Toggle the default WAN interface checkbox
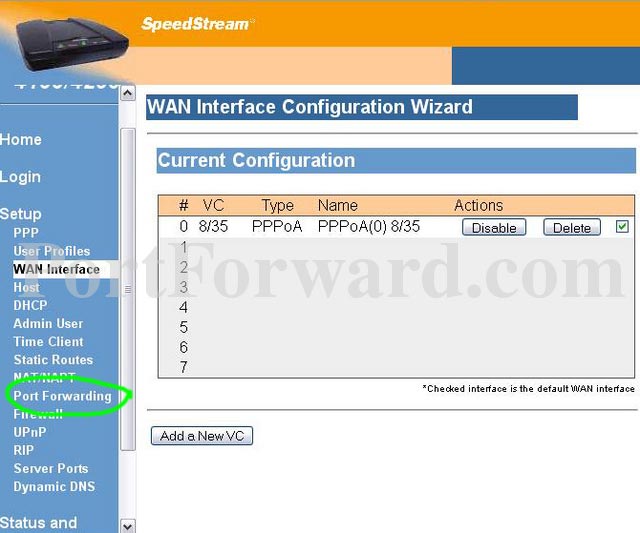The width and height of the screenshot is (640, 533). pos(622,227)
